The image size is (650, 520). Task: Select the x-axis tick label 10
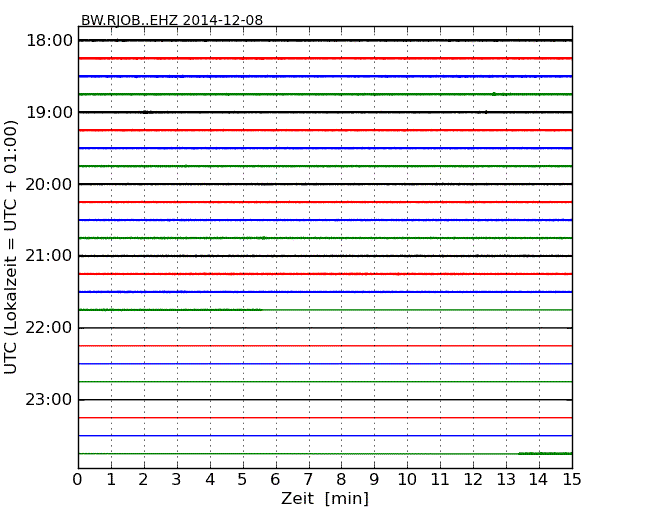tap(407, 479)
